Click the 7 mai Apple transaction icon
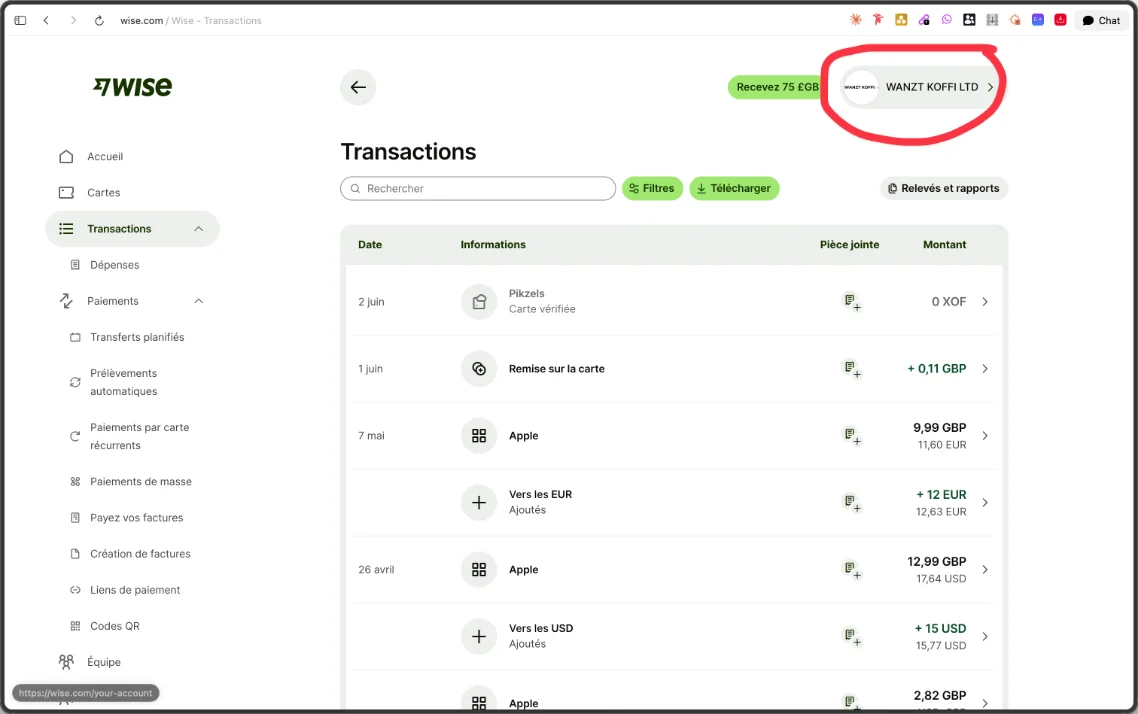 pyautogui.click(x=479, y=435)
